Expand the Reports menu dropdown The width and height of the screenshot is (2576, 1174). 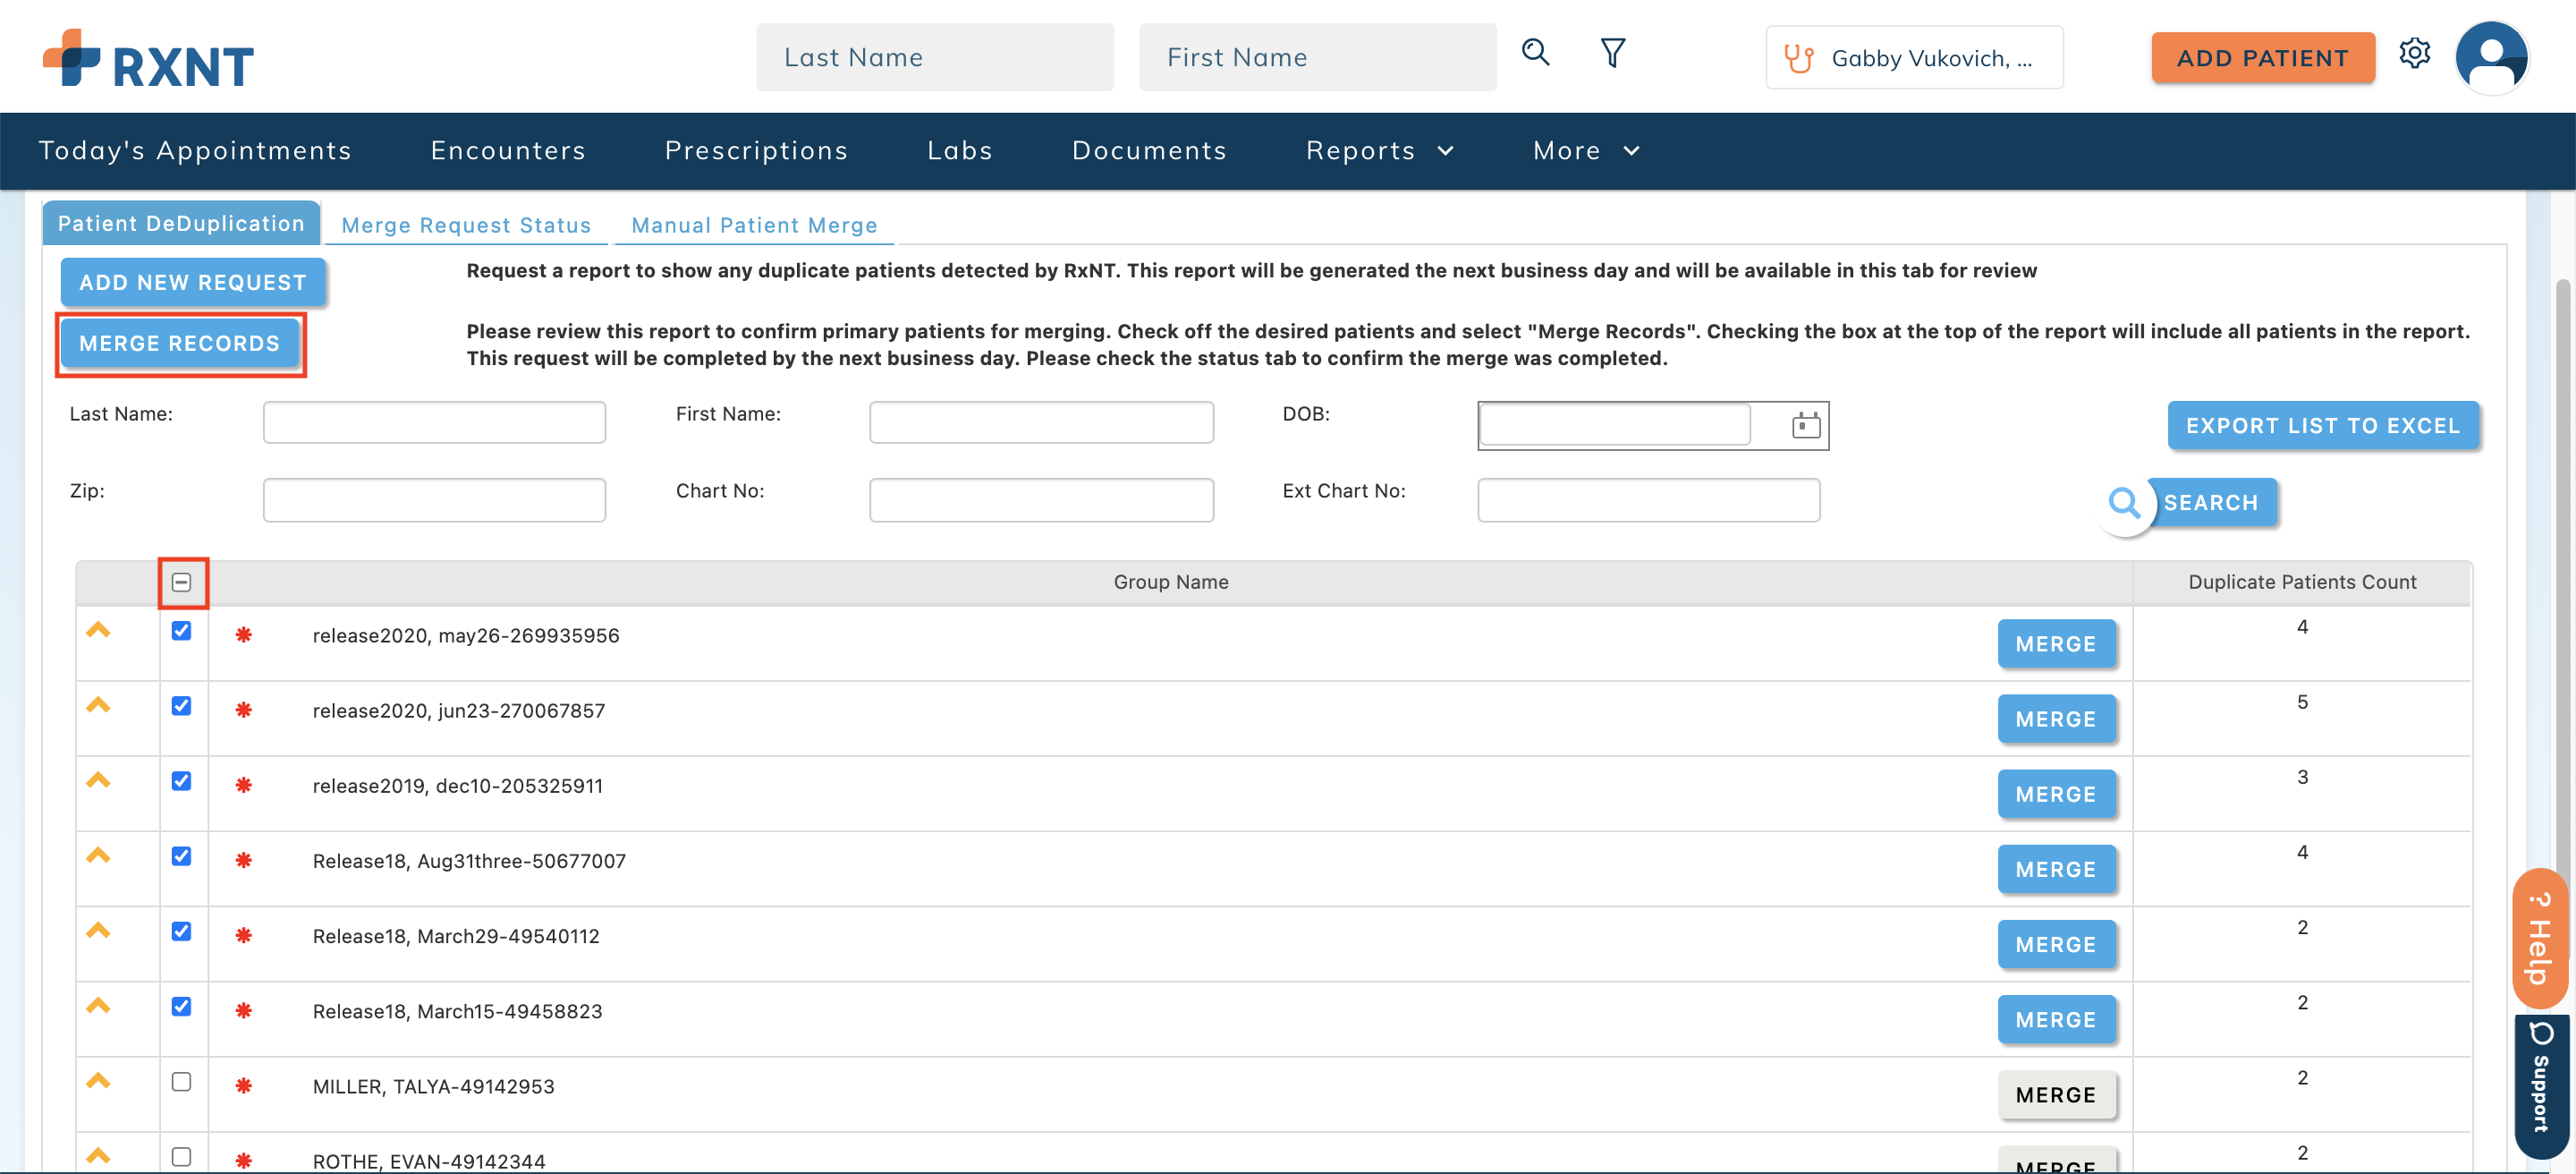1379,150
